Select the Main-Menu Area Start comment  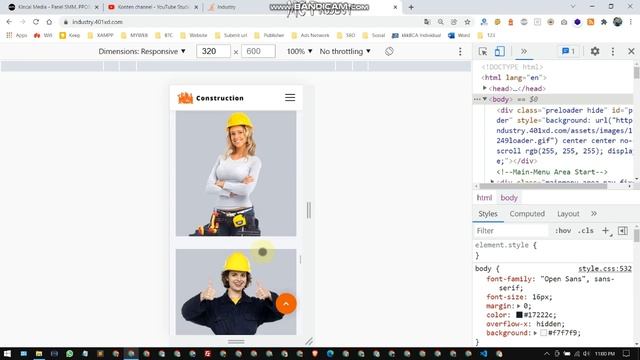(552, 172)
